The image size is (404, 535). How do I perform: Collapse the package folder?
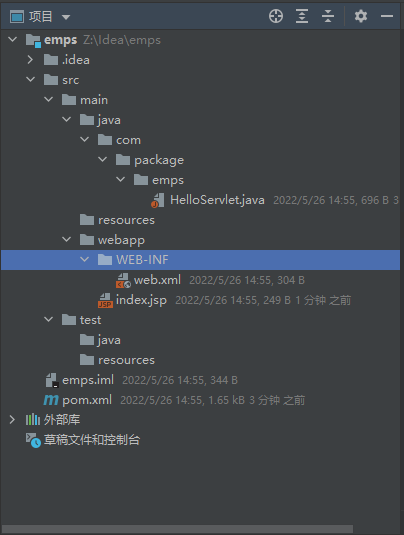[102, 159]
